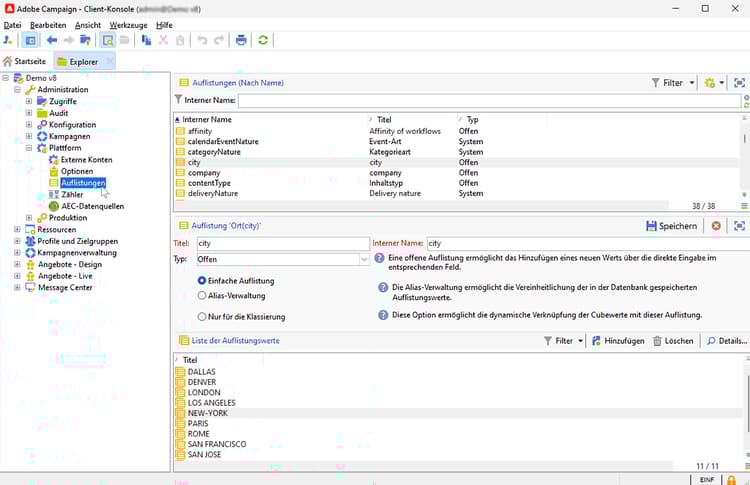Image resolution: width=750 pixels, height=485 pixels.
Task: Click the Startseite home icon
Action: click(x=8, y=62)
